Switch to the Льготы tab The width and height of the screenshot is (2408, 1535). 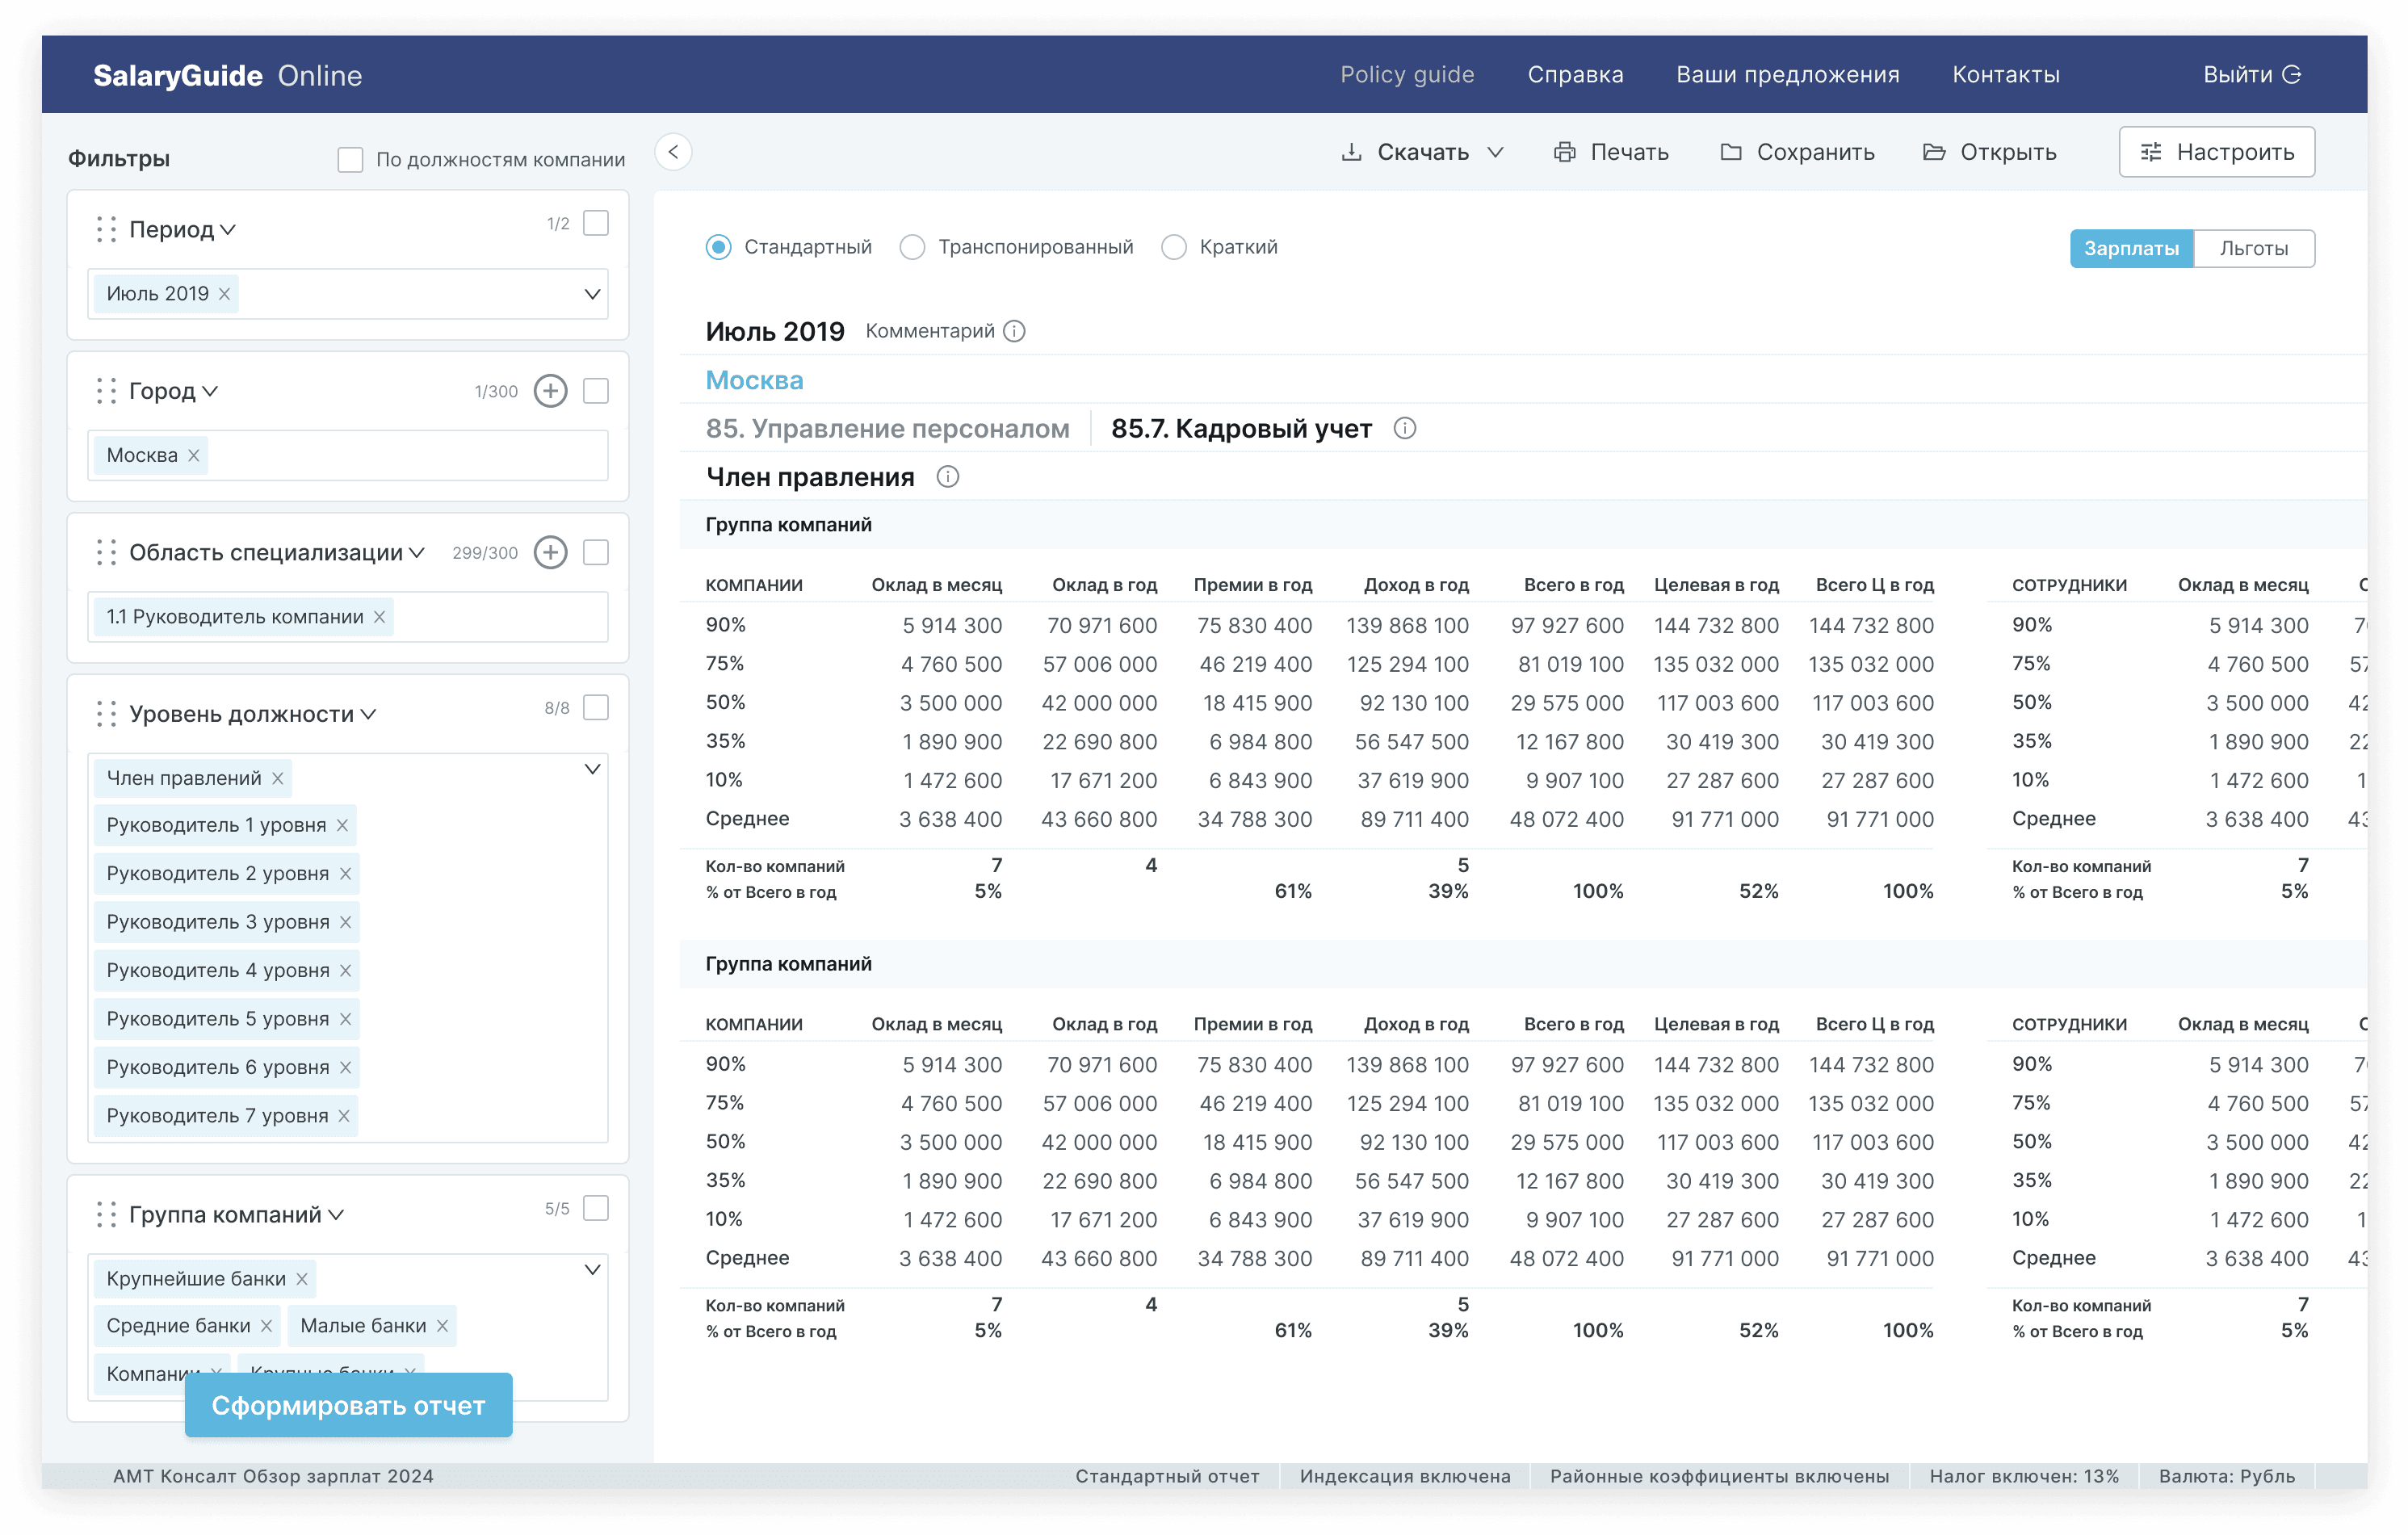tap(2252, 248)
